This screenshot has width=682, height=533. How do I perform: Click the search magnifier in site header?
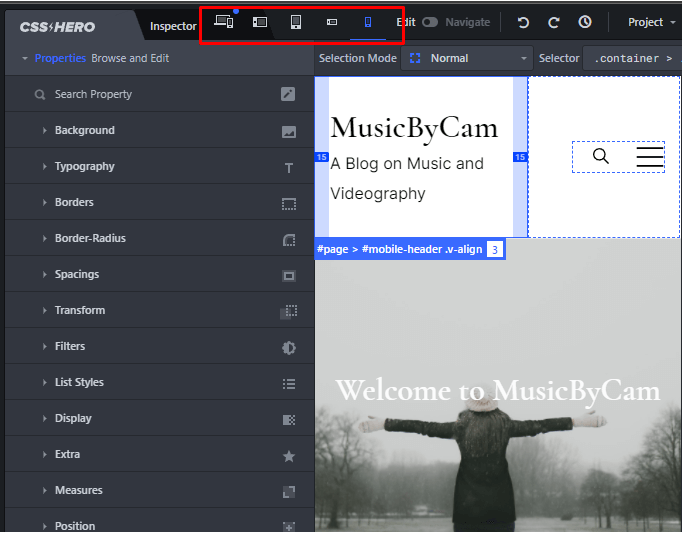pyautogui.click(x=600, y=156)
